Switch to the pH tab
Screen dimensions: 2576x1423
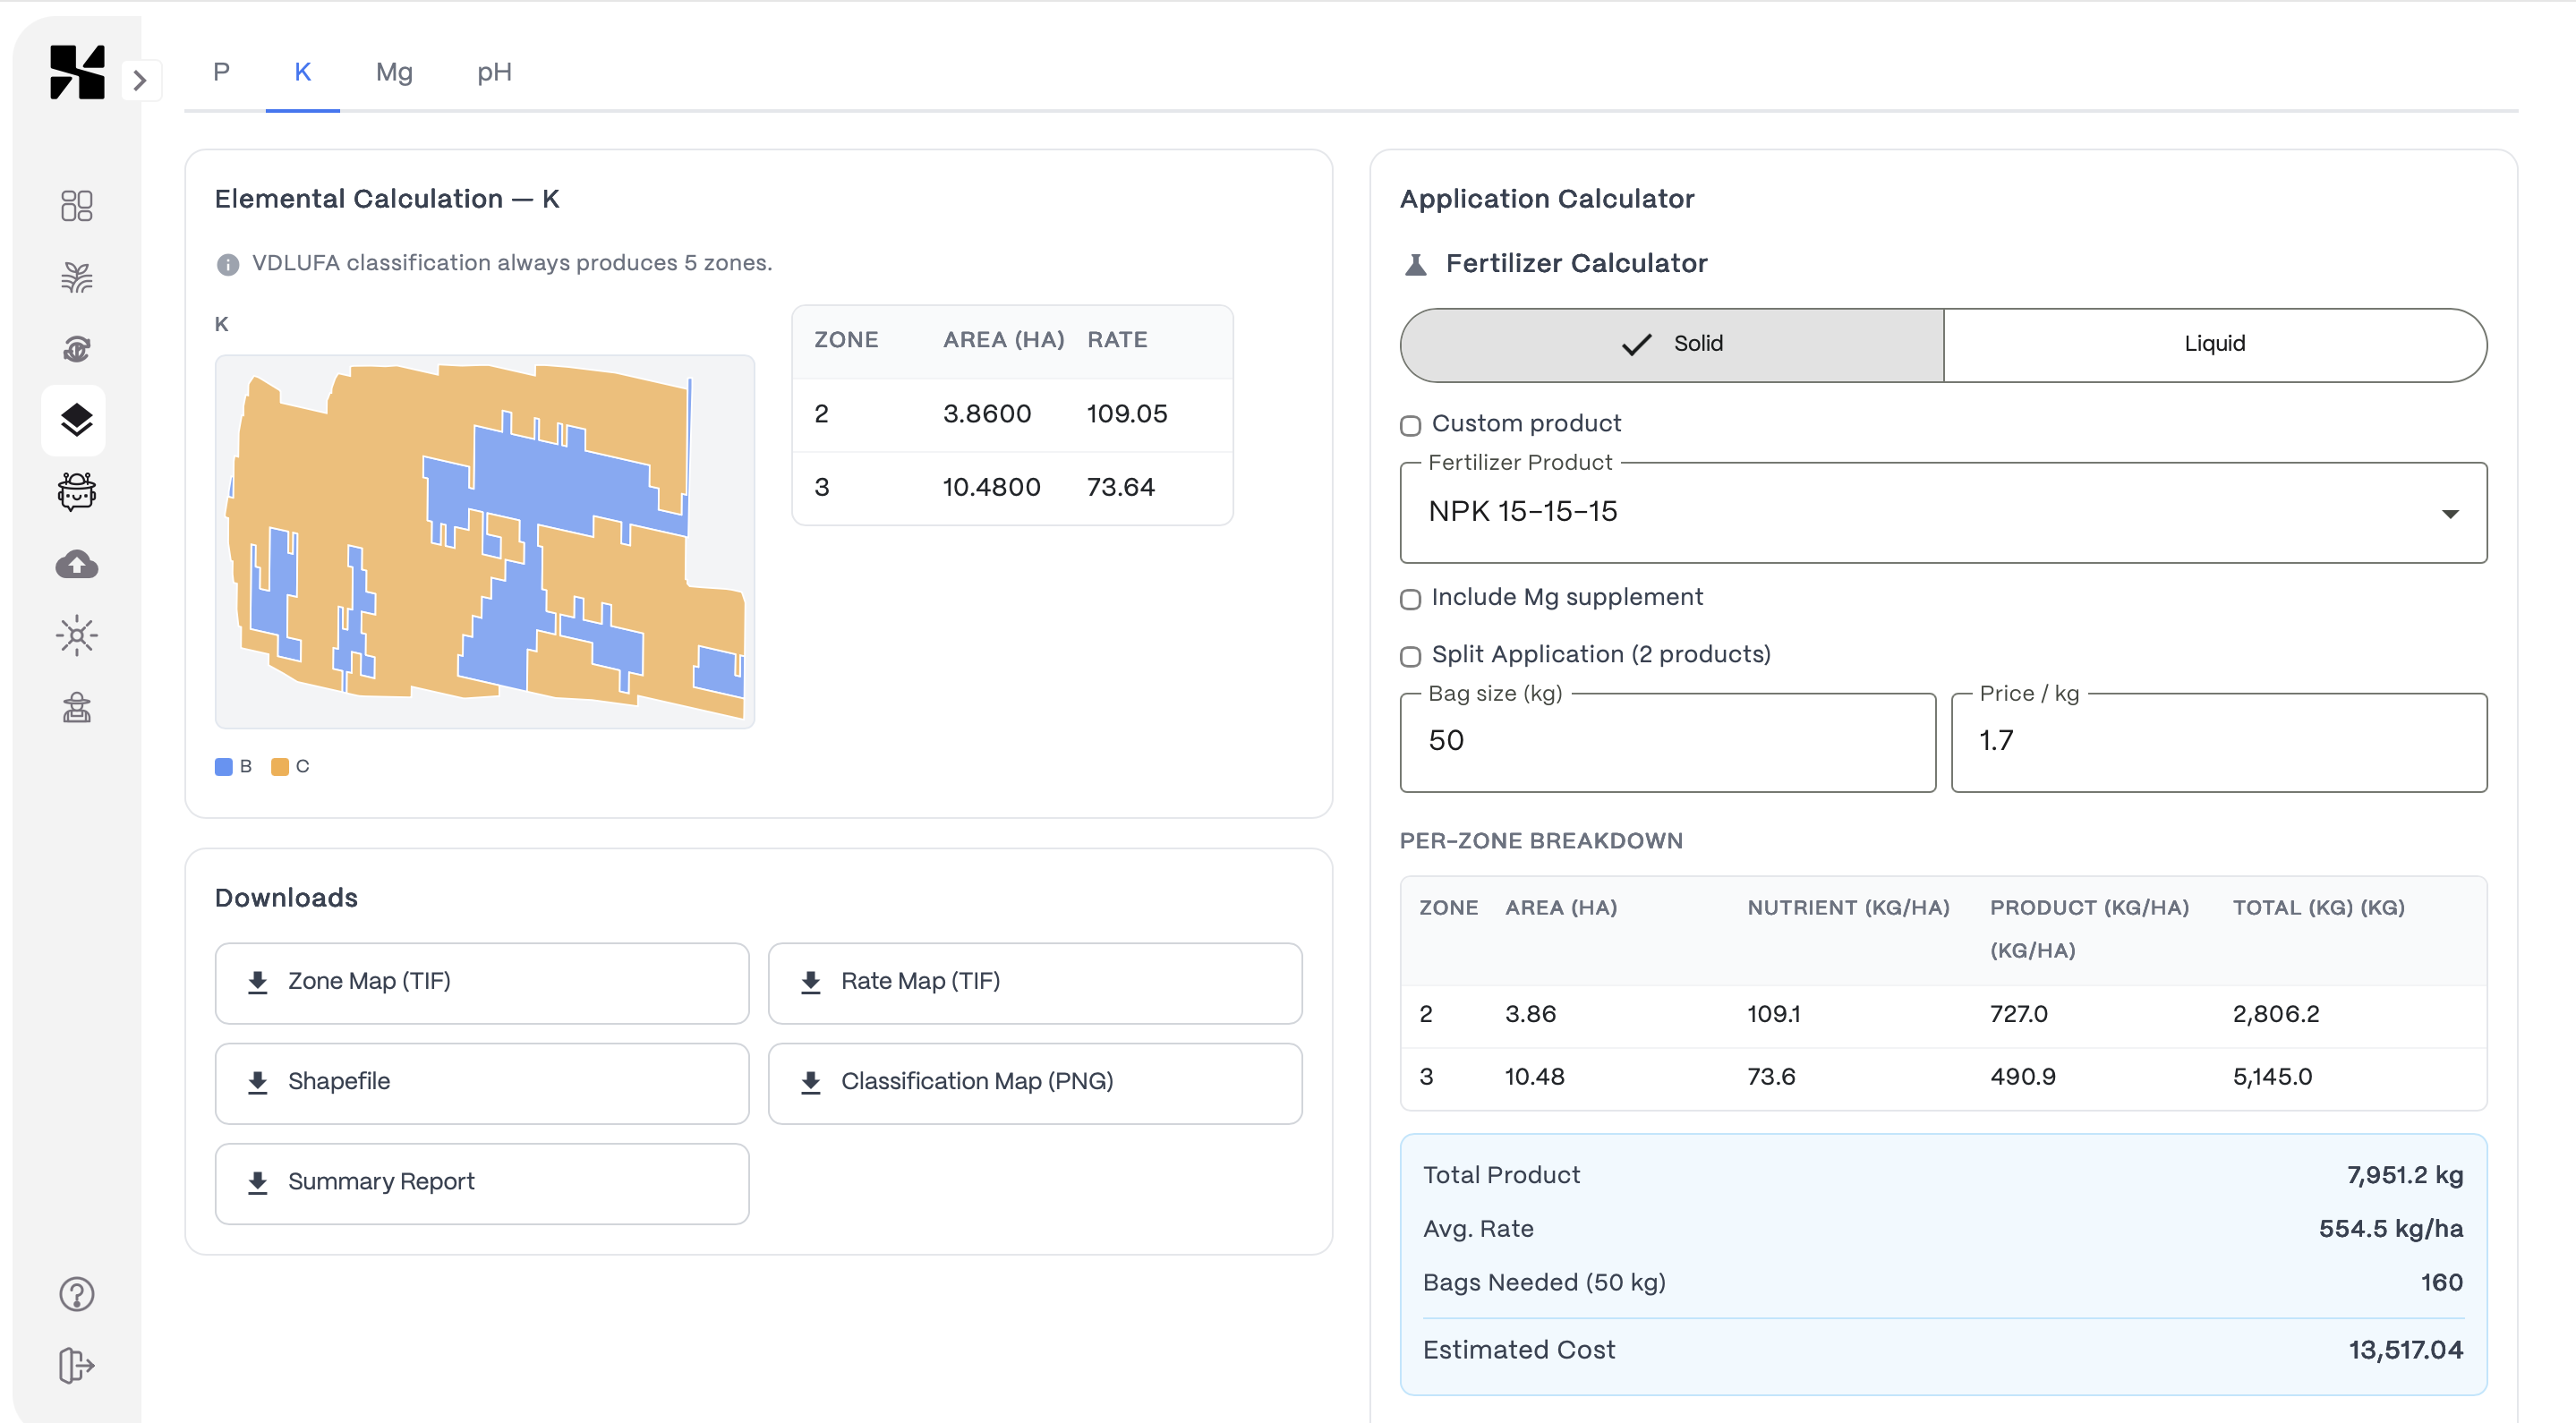tap(494, 72)
